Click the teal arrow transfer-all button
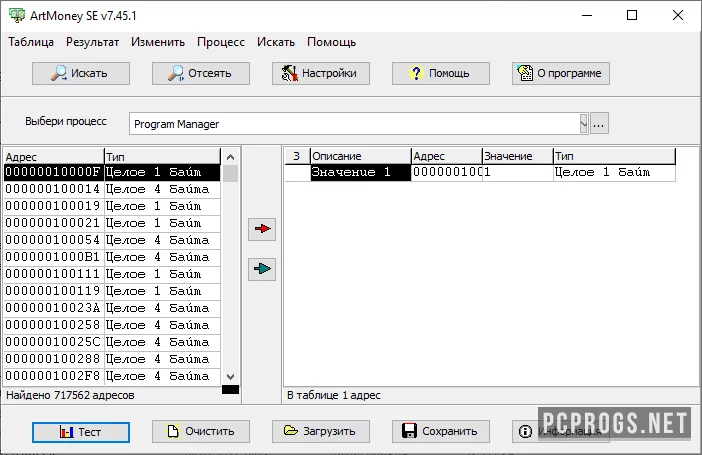The image size is (702, 455). (262, 269)
